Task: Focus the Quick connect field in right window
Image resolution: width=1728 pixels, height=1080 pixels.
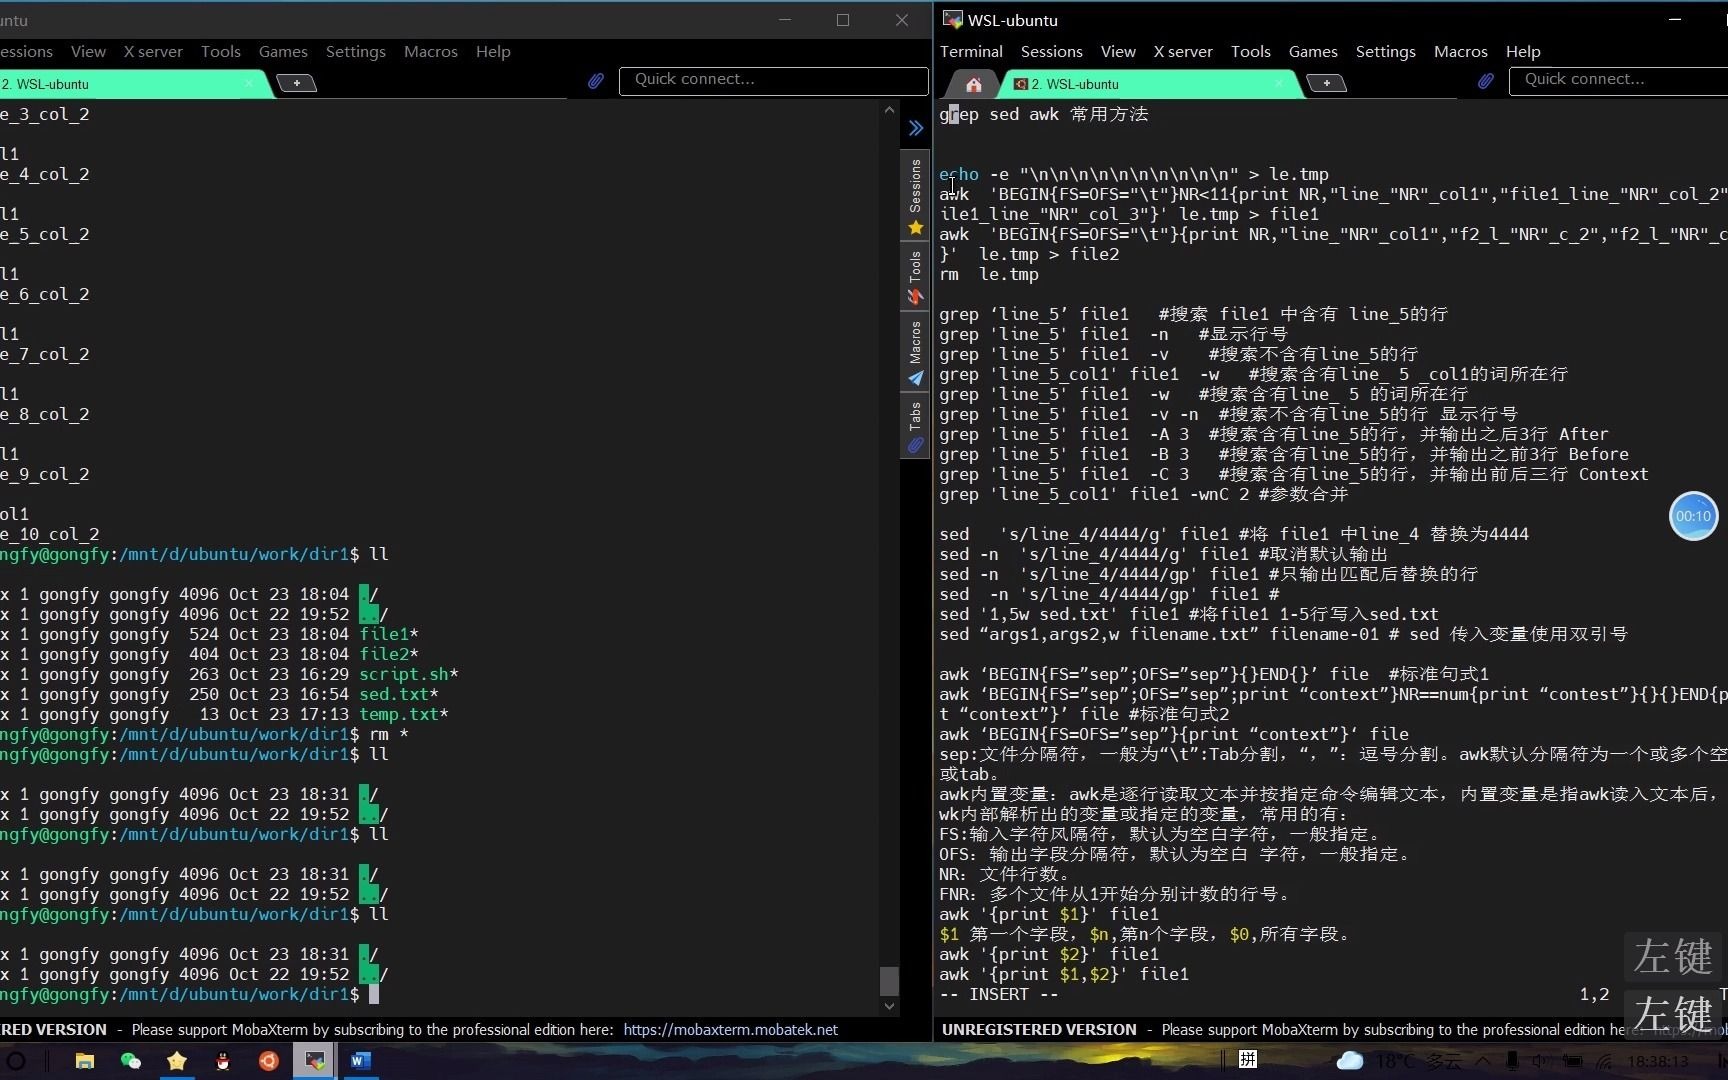Action: click(1619, 80)
